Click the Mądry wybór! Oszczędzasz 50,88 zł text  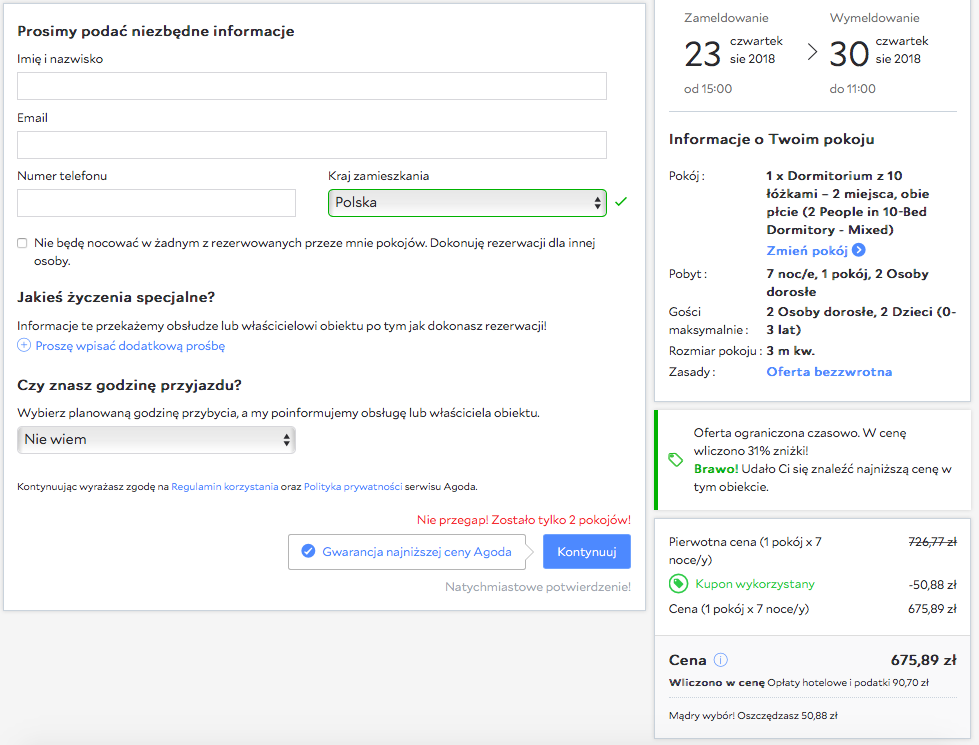pos(753,716)
